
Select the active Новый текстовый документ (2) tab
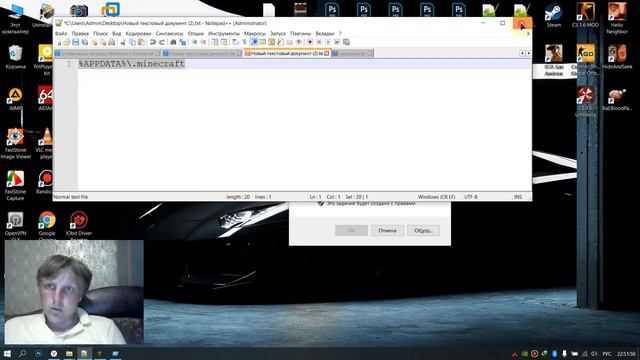coord(287,53)
